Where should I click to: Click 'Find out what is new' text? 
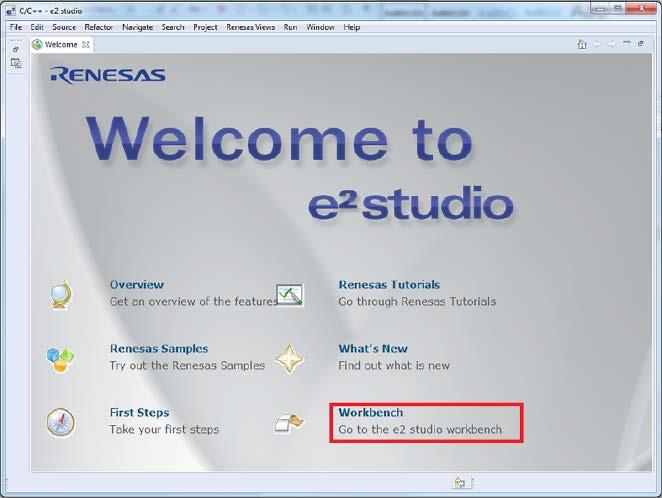pos(394,365)
